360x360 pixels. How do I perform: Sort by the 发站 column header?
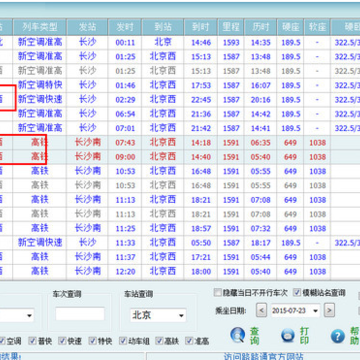[87, 27]
